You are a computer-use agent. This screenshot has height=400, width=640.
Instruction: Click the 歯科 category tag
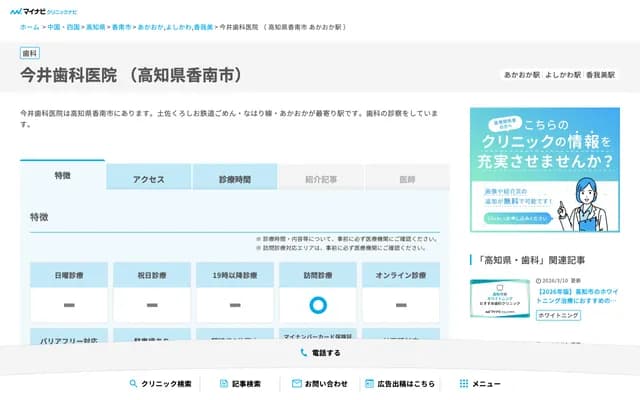tap(30, 53)
